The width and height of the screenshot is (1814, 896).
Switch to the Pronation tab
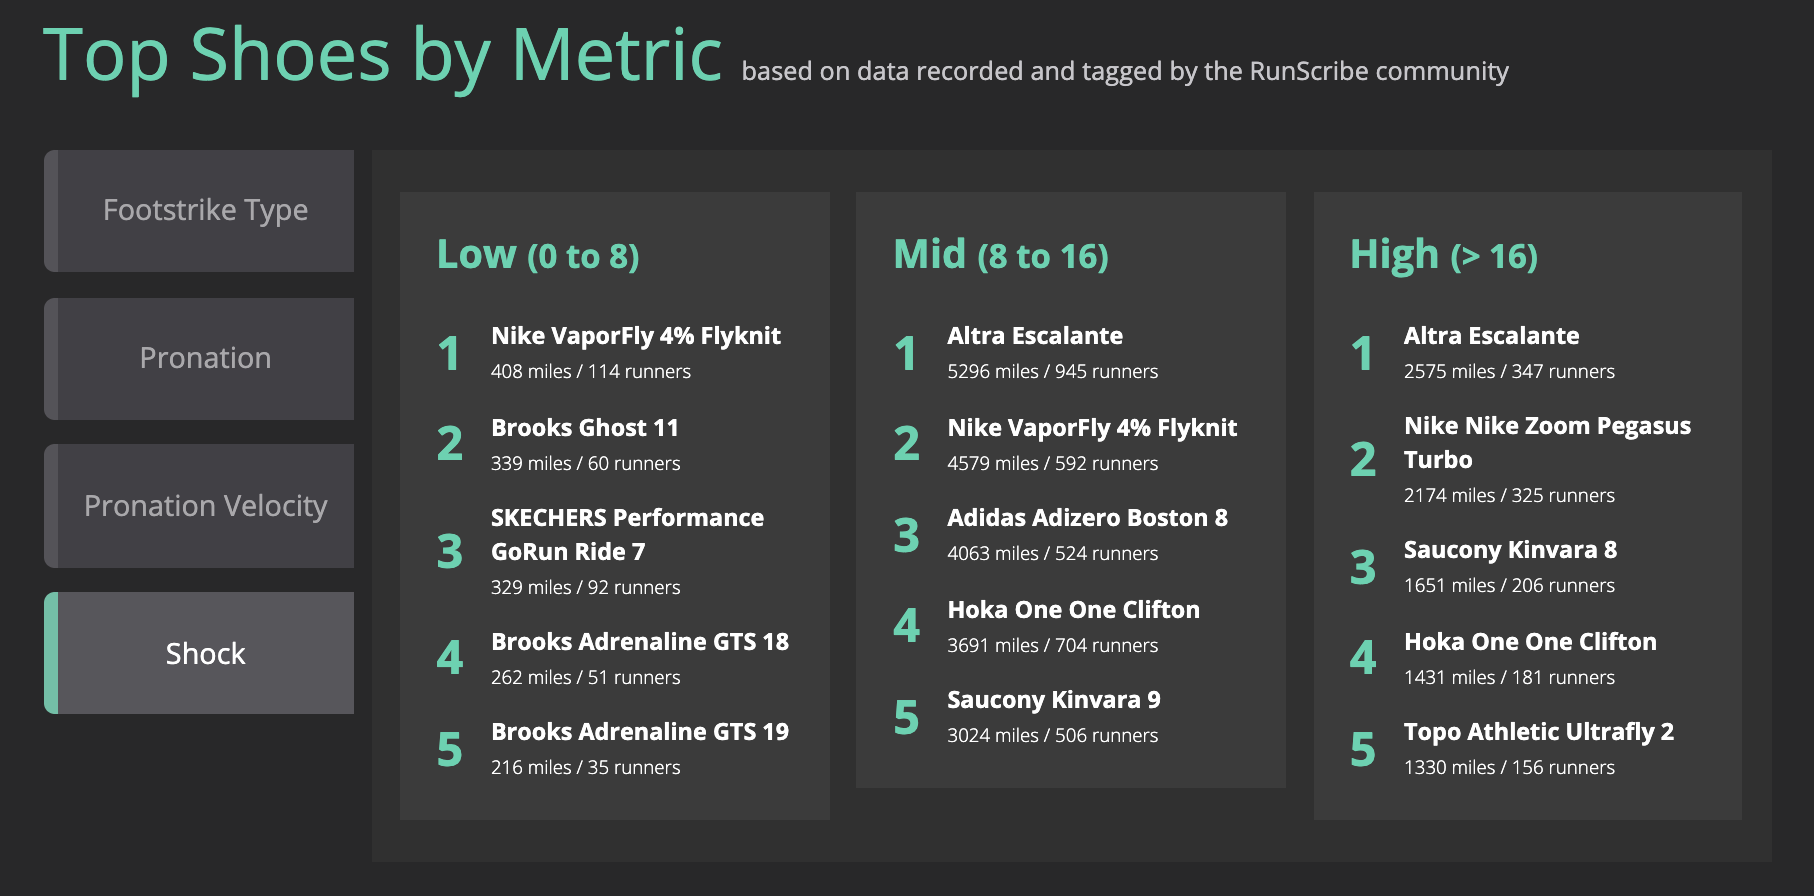(x=205, y=358)
